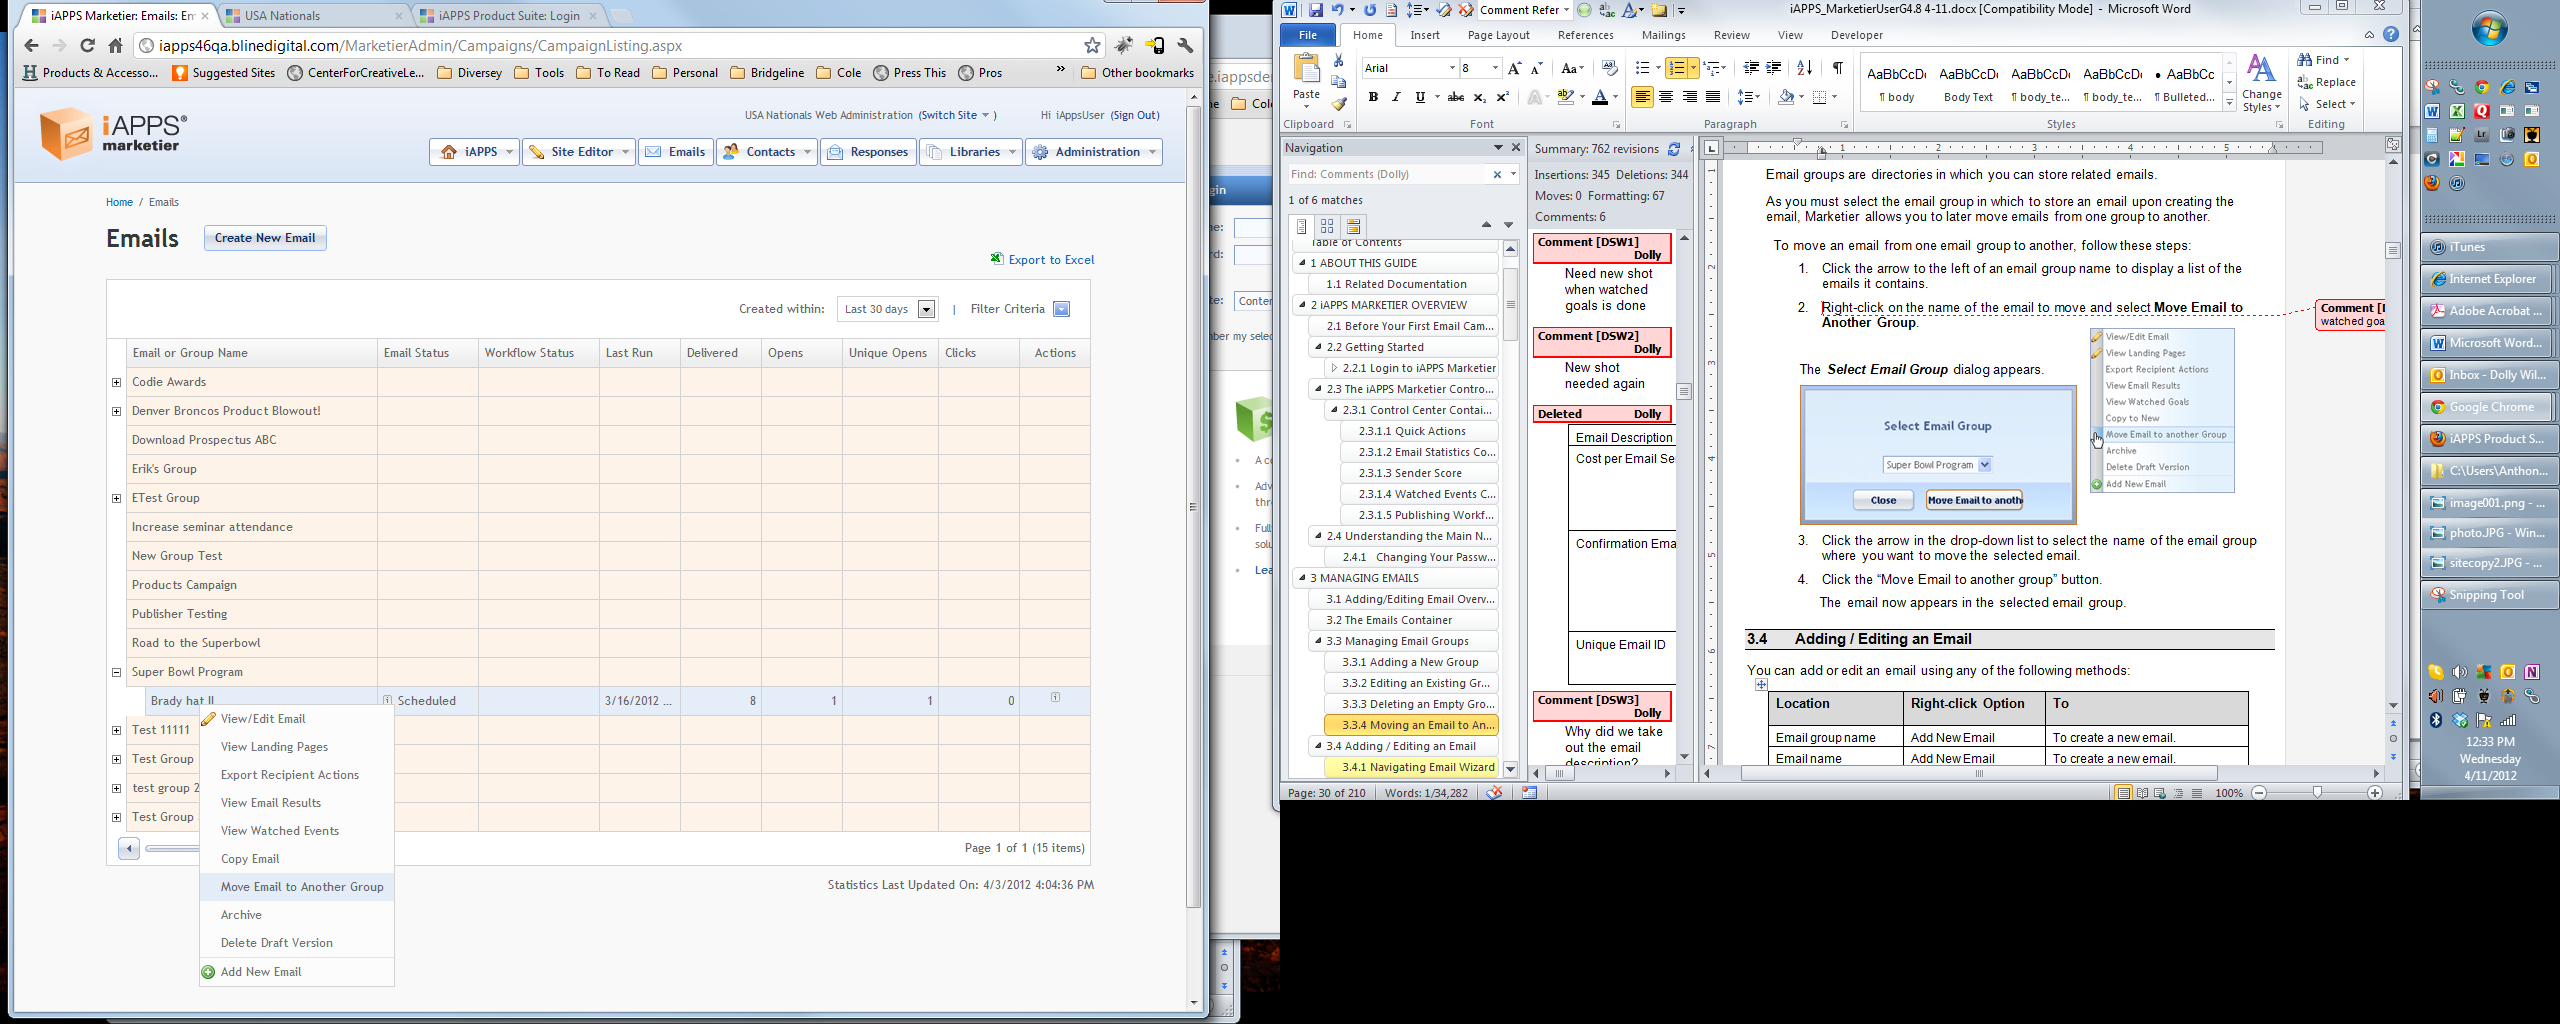The width and height of the screenshot is (2560, 1024).
Task: Click the Replace button in Editing group
Action: (x=2327, y=82)
